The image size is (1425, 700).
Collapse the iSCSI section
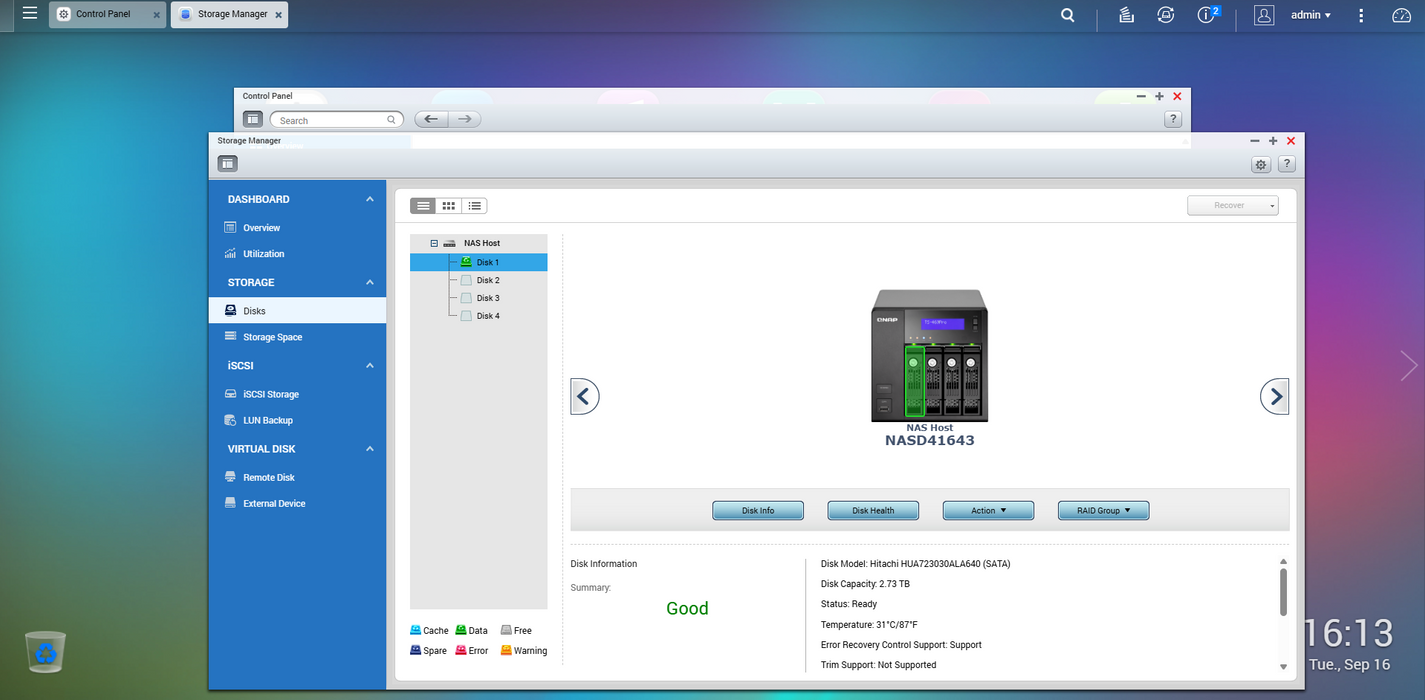370,365
